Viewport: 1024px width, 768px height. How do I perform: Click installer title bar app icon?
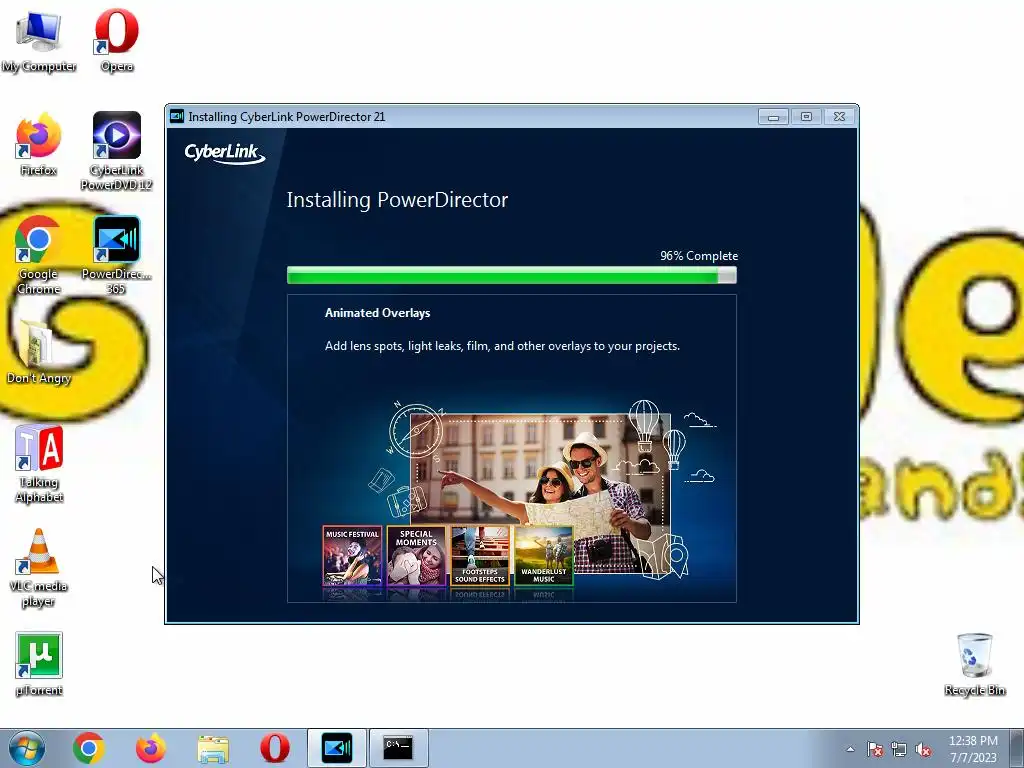click(x=176, y=117)
